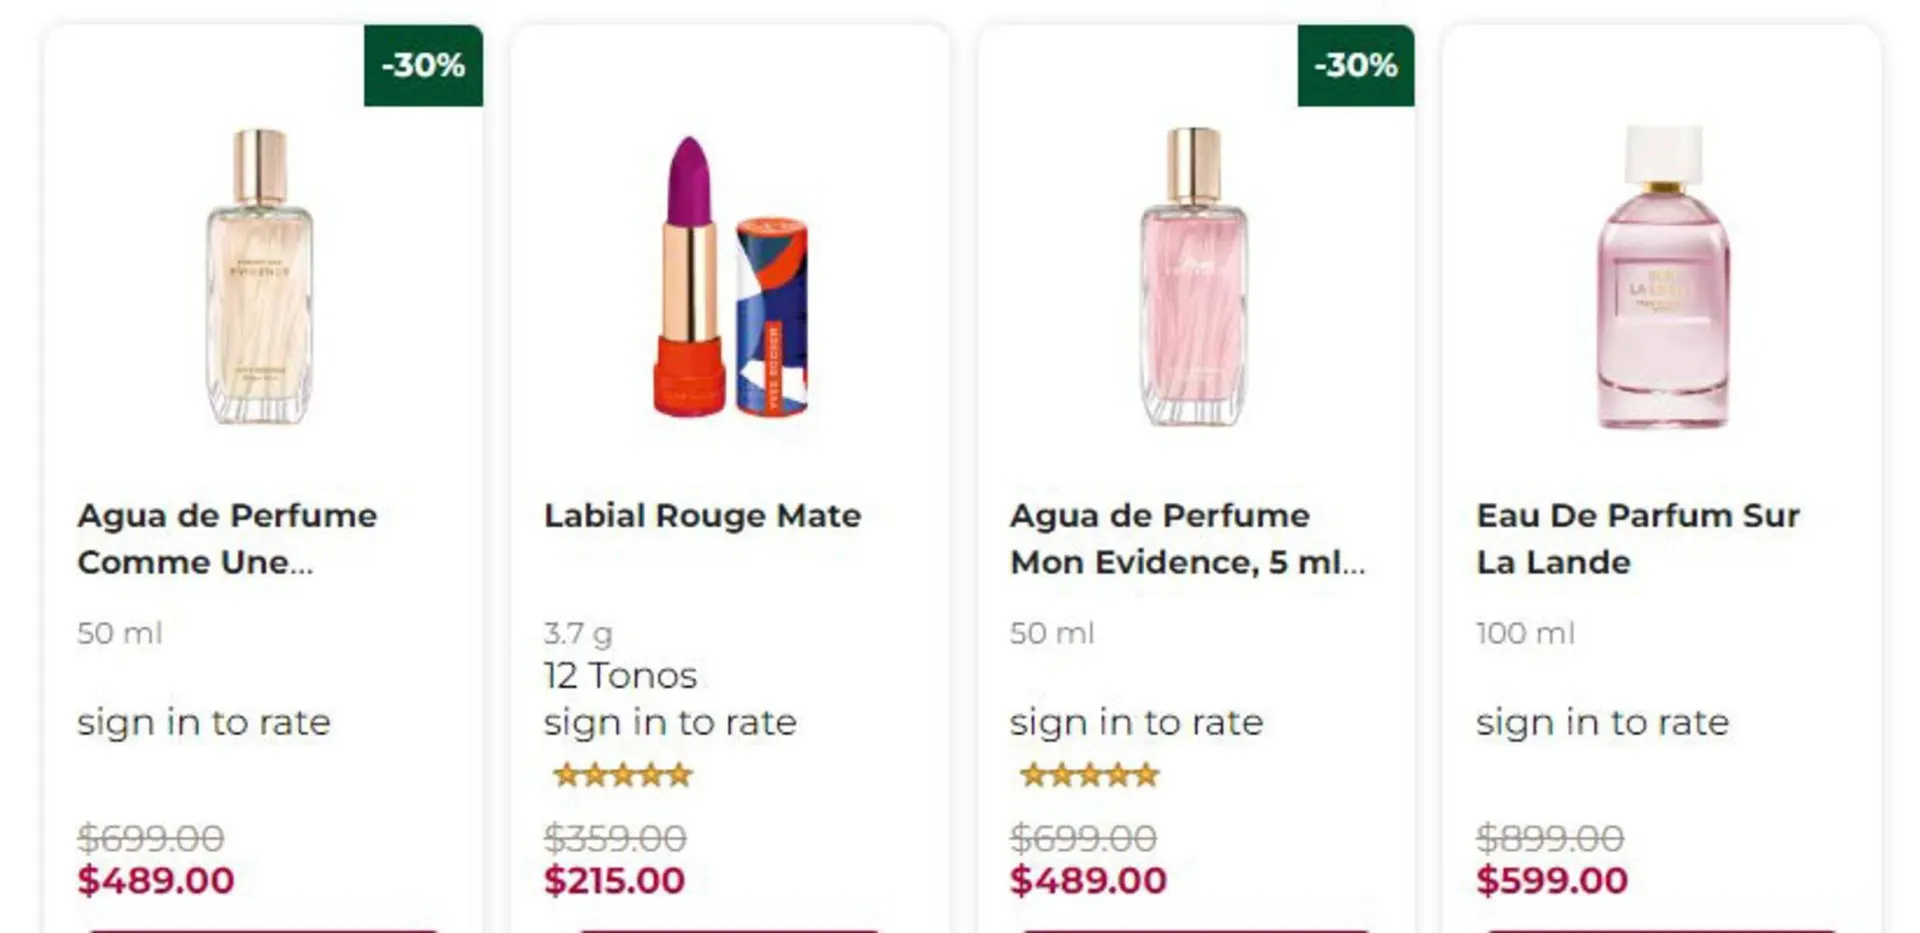Click sign in to rate for Labial Rouge
The height and width of the screenshot is (933, 1920).
[670, 722]
